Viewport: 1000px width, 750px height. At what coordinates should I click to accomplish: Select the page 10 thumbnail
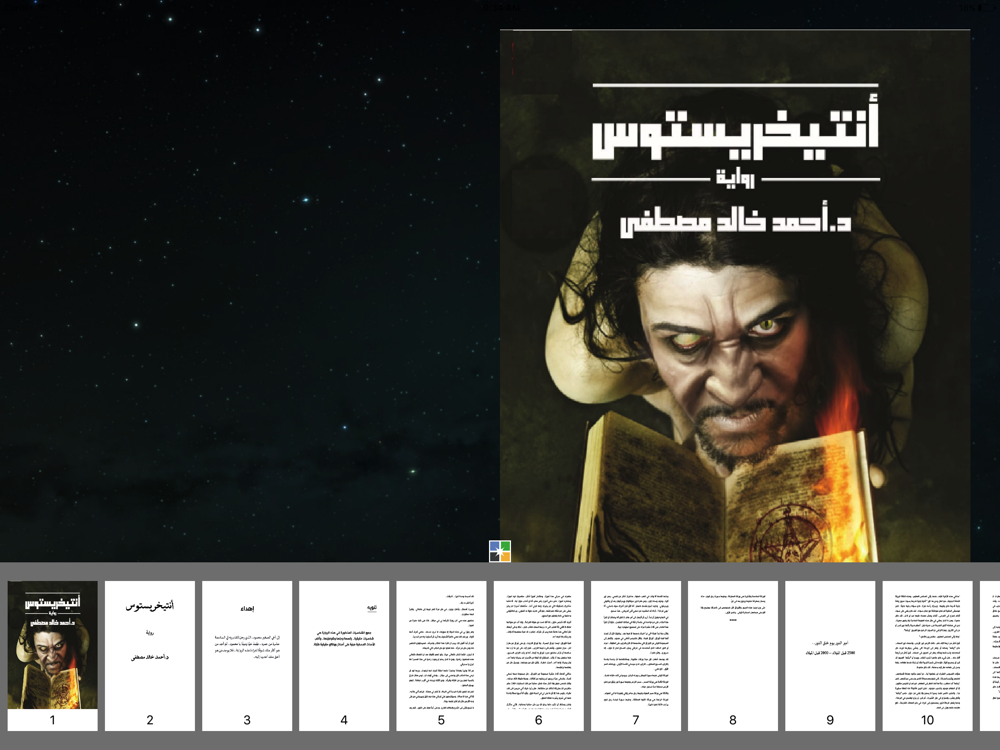click(x=927, y=656)
